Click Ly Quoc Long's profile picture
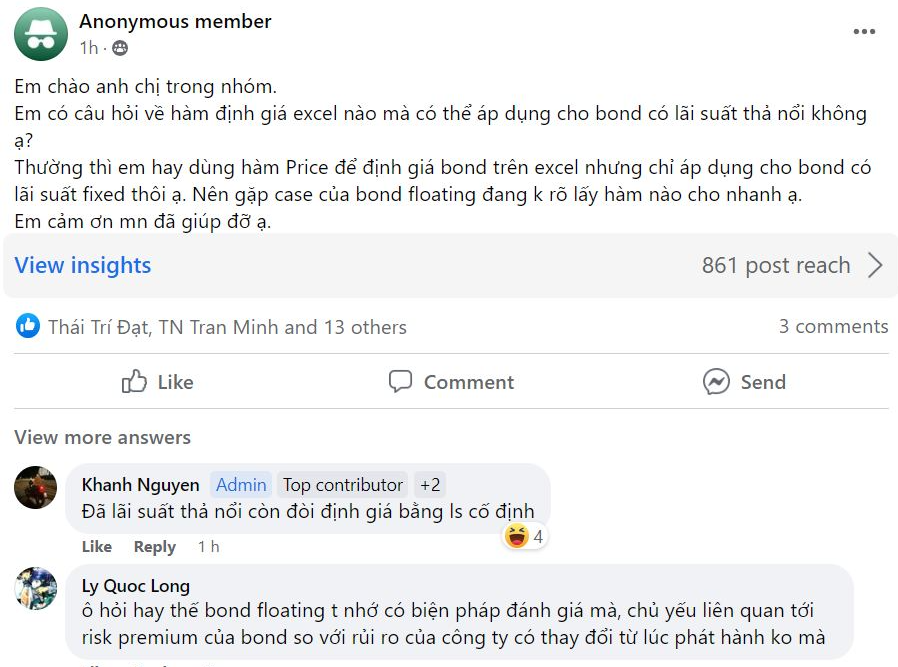 point(36,588)
